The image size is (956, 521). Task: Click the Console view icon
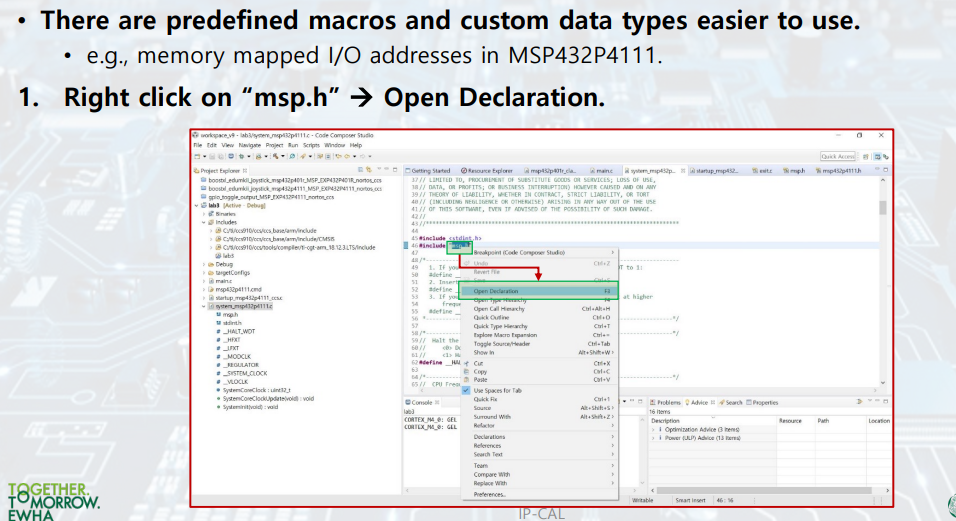click(408, 402)
